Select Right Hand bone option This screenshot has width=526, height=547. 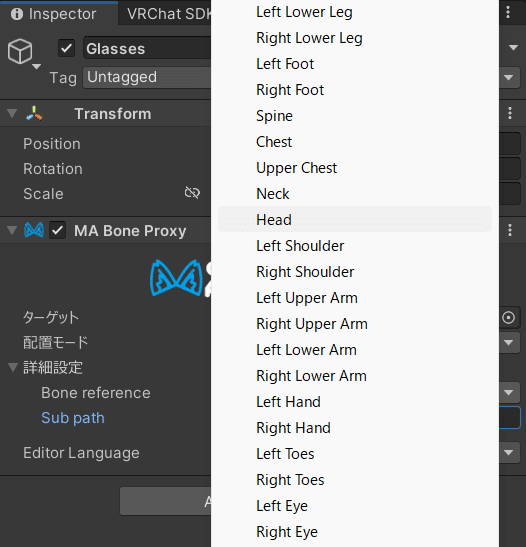tap(355, 428)
